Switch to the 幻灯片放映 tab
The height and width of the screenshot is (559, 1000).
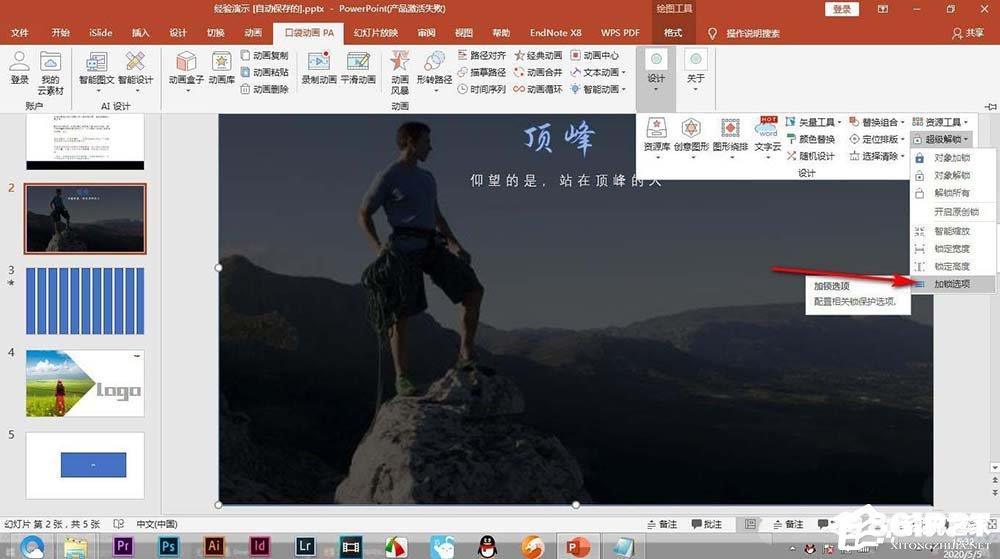376,33
